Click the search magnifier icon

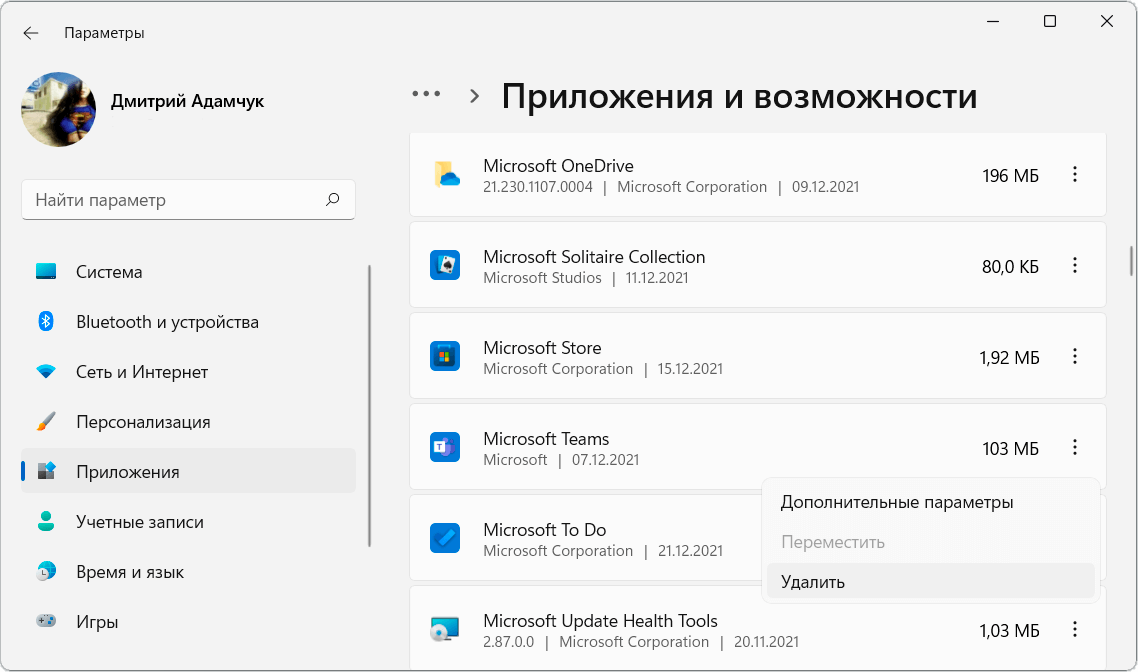point(333,200)
